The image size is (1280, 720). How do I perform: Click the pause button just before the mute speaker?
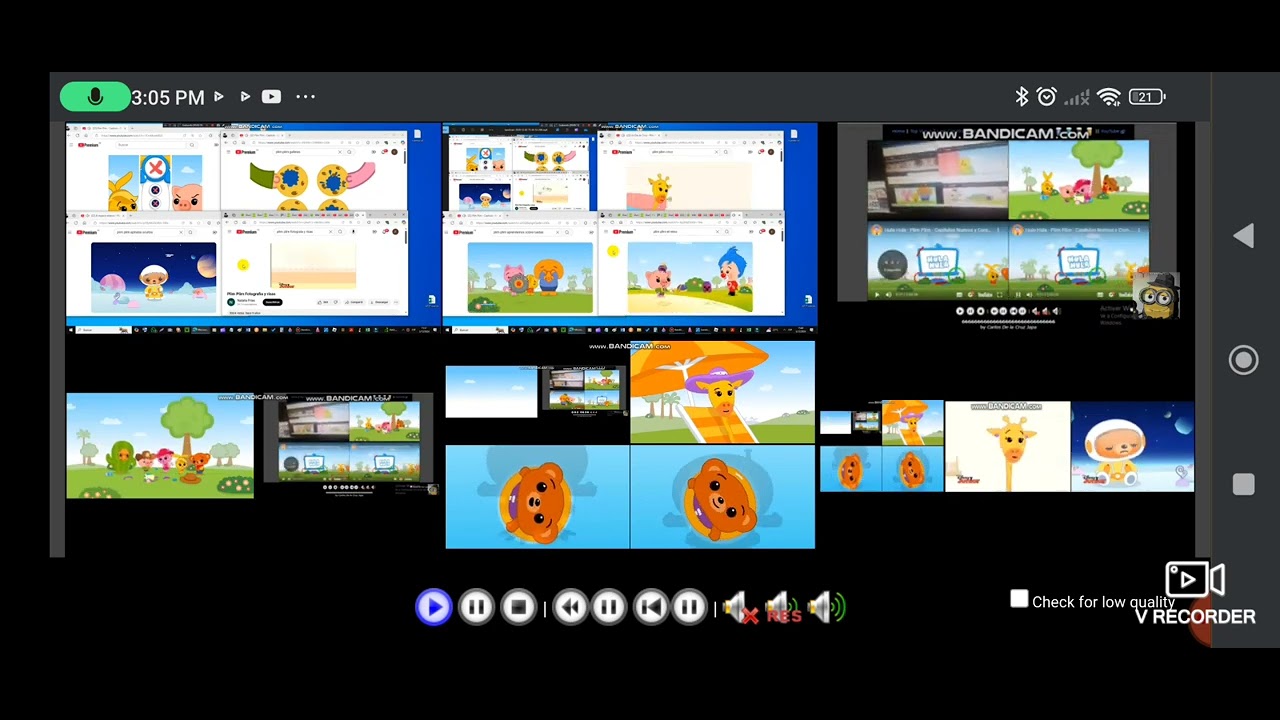(689, 607)
